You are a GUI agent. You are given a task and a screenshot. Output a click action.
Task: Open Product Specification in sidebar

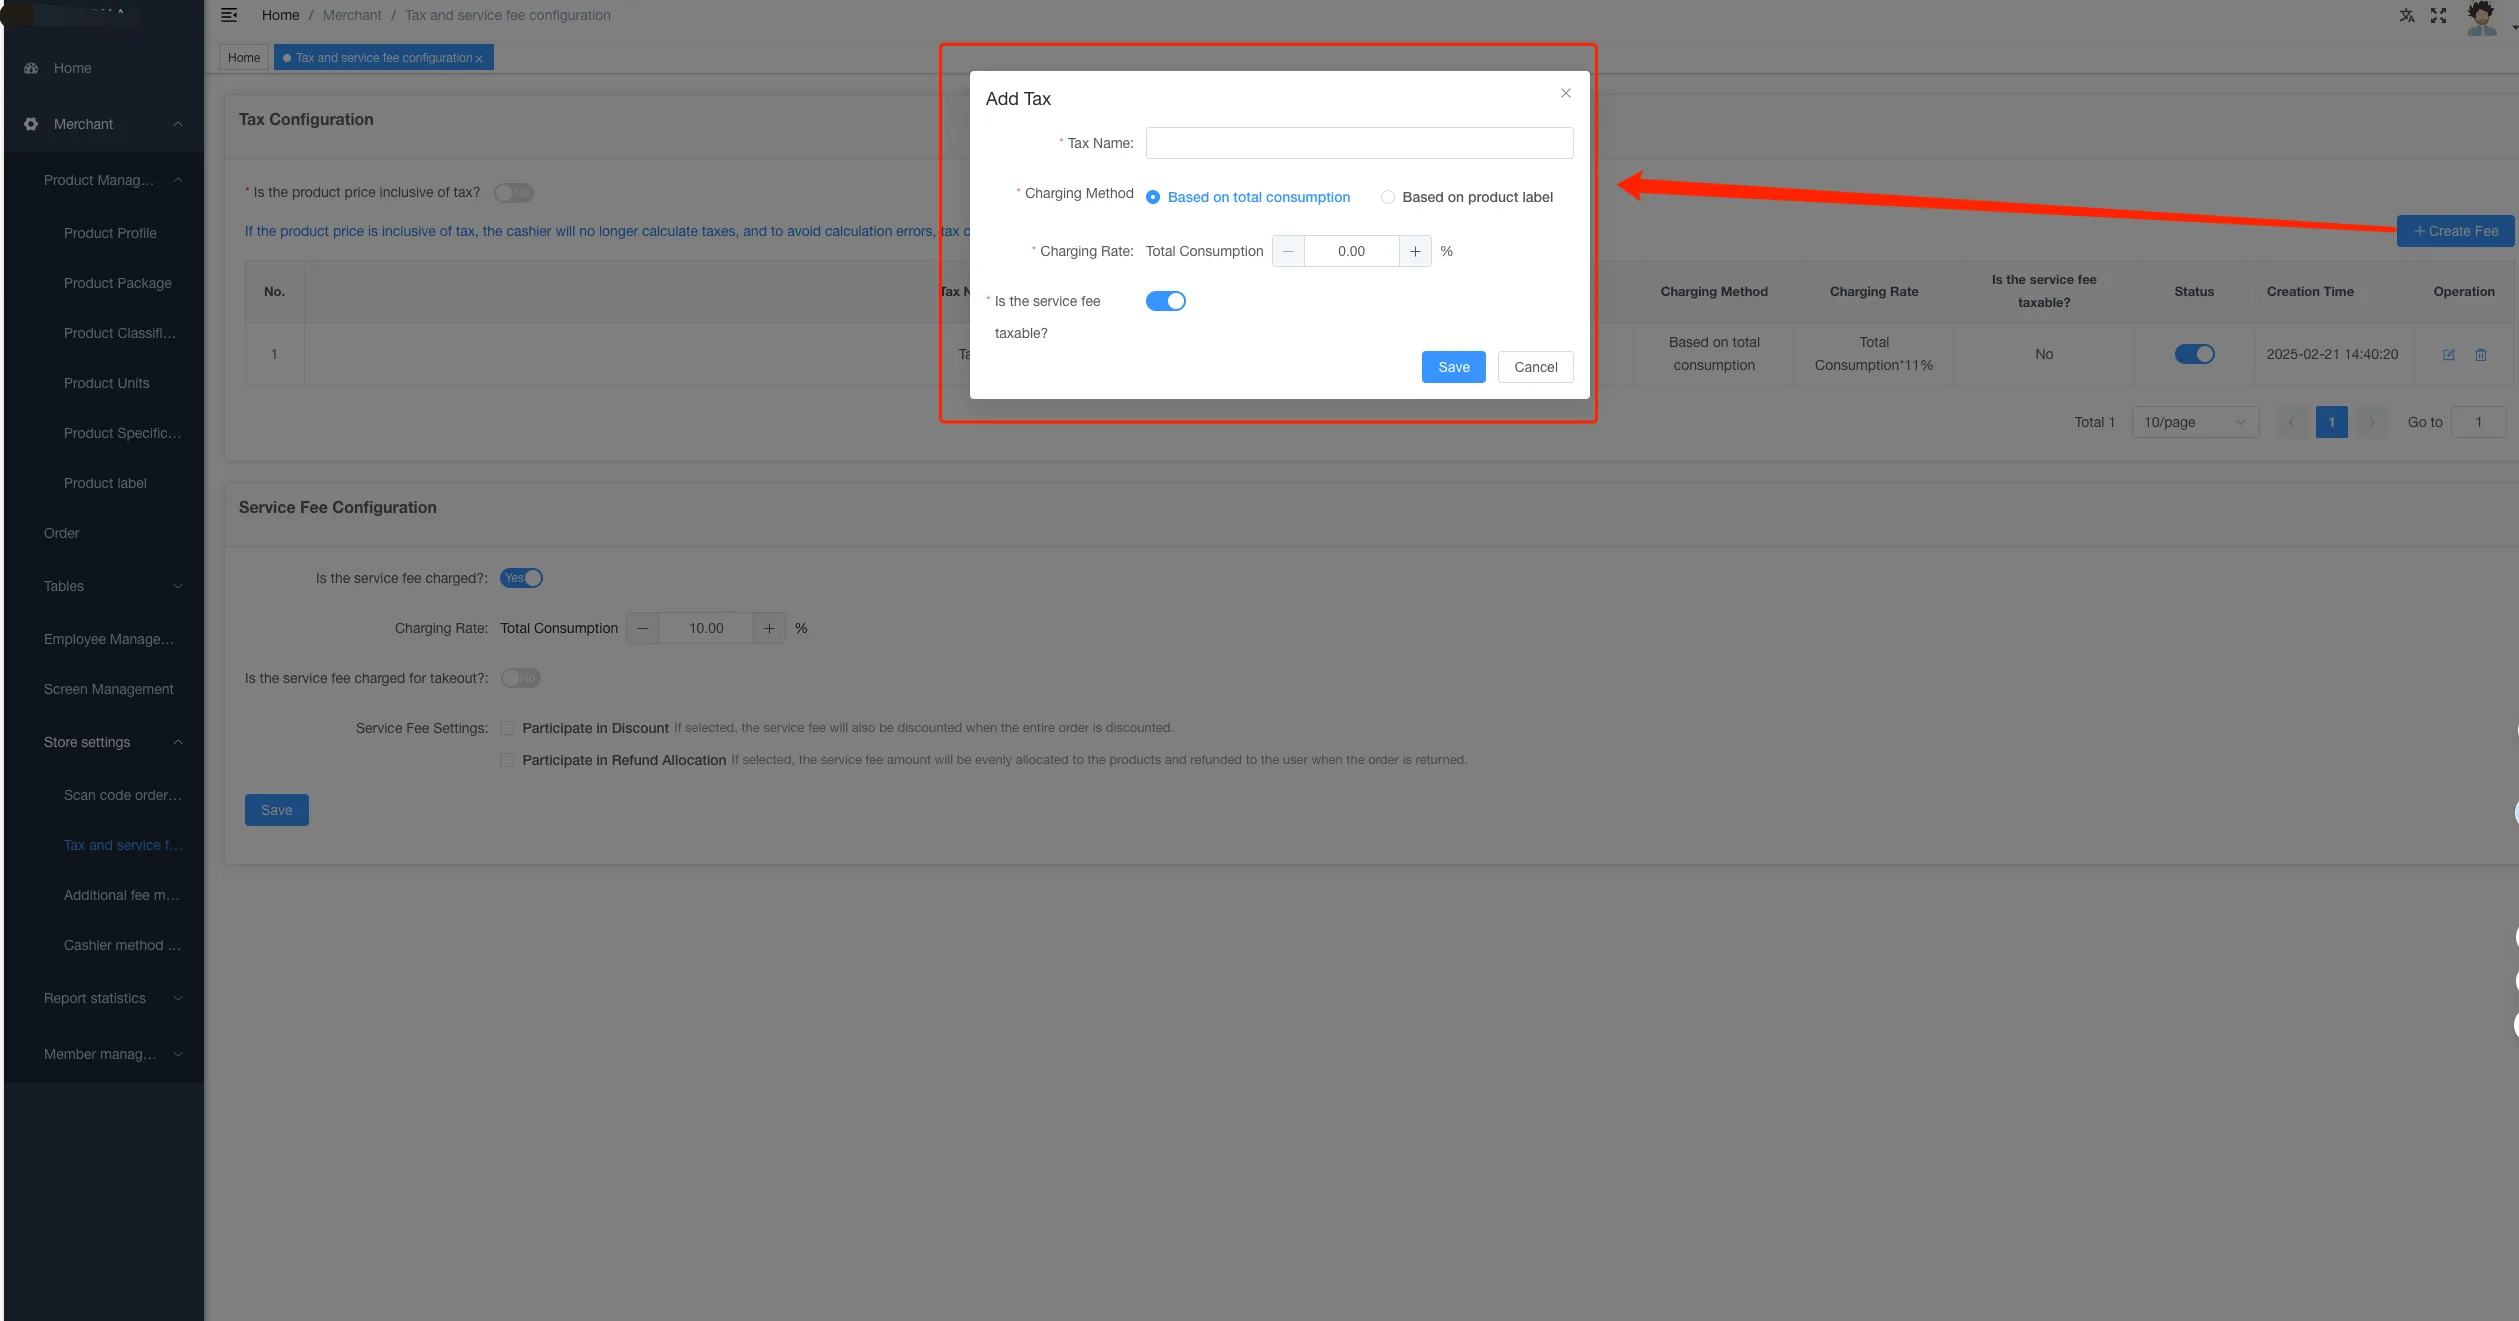coord(123,433)
